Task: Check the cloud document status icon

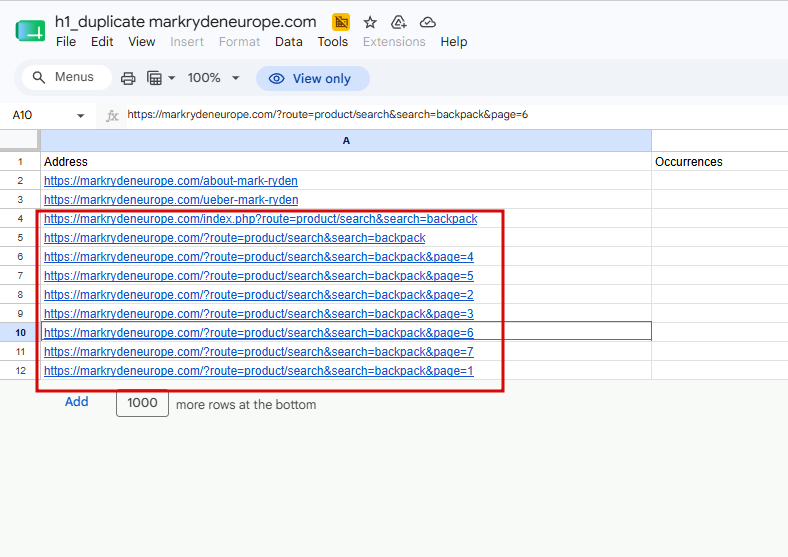Action: coord(428,22)
